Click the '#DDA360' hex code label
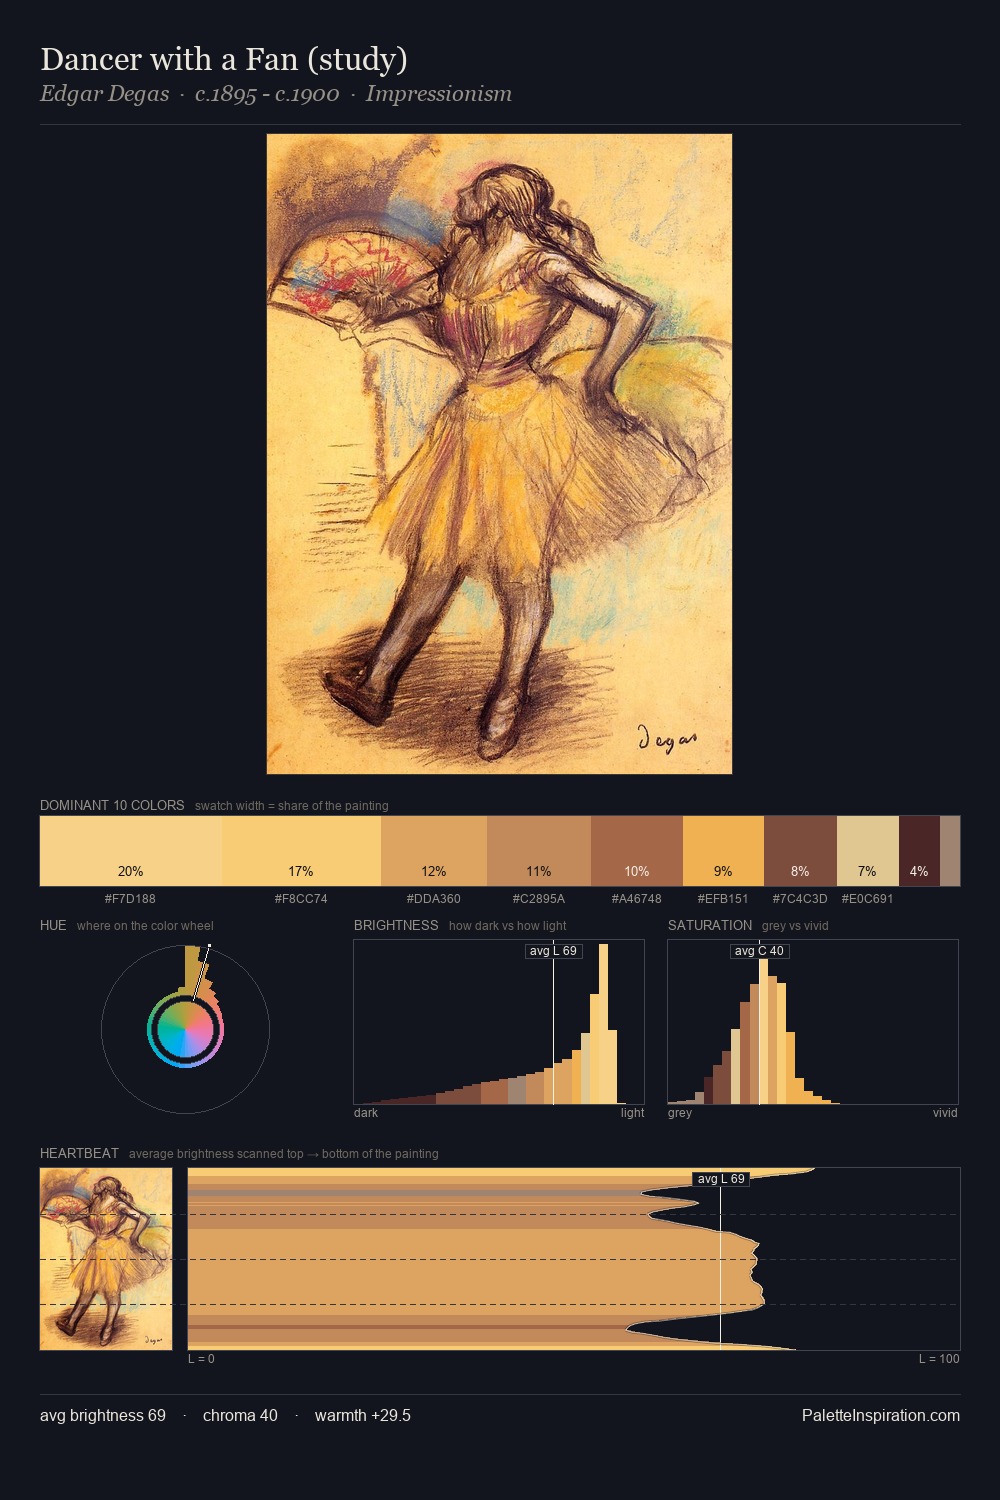1000x1500 pixels. 434,898
